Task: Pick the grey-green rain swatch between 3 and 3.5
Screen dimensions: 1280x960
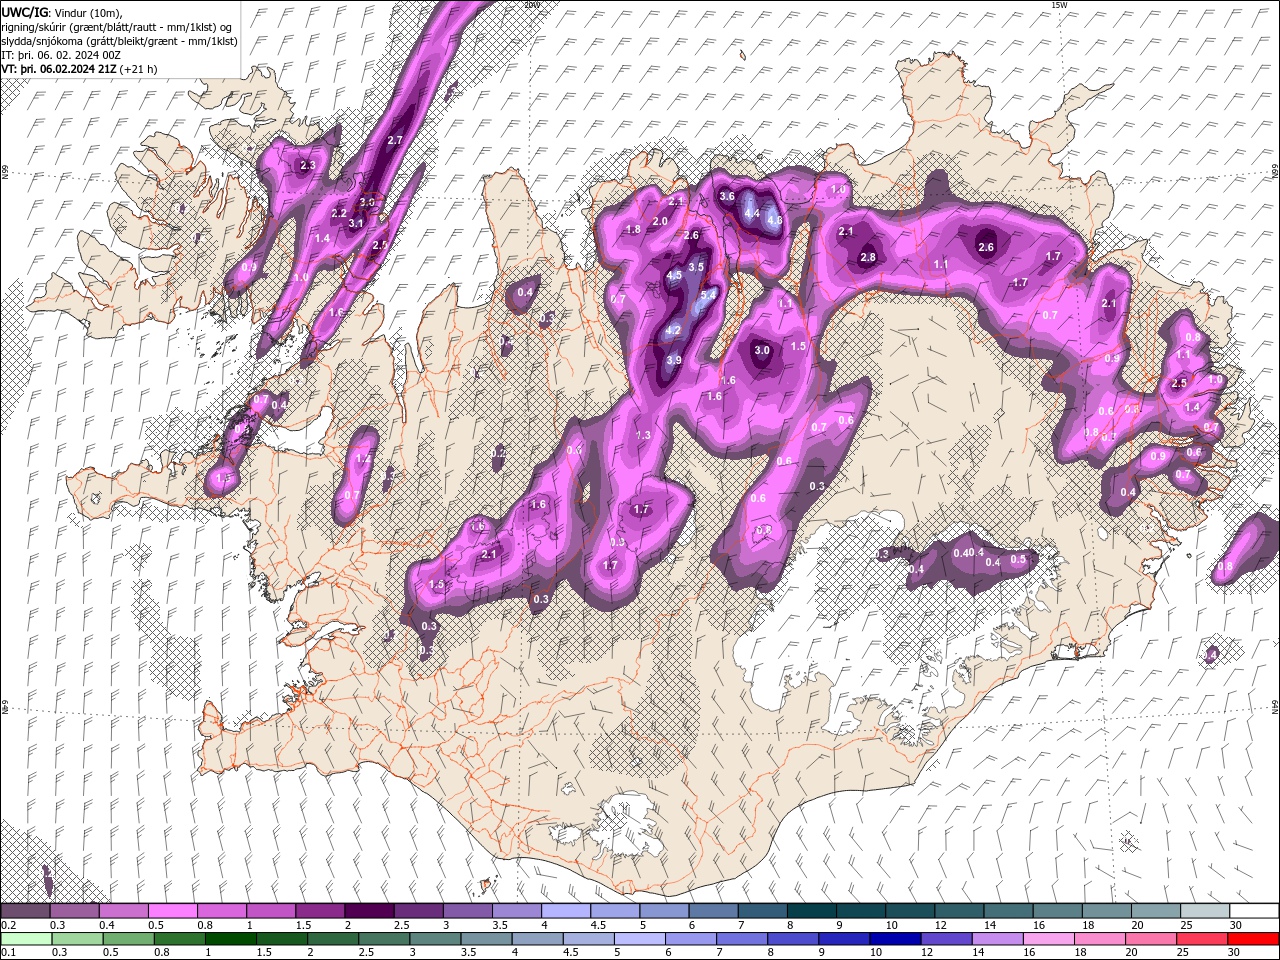Action: pyautogui.click(x=435, y=938)
